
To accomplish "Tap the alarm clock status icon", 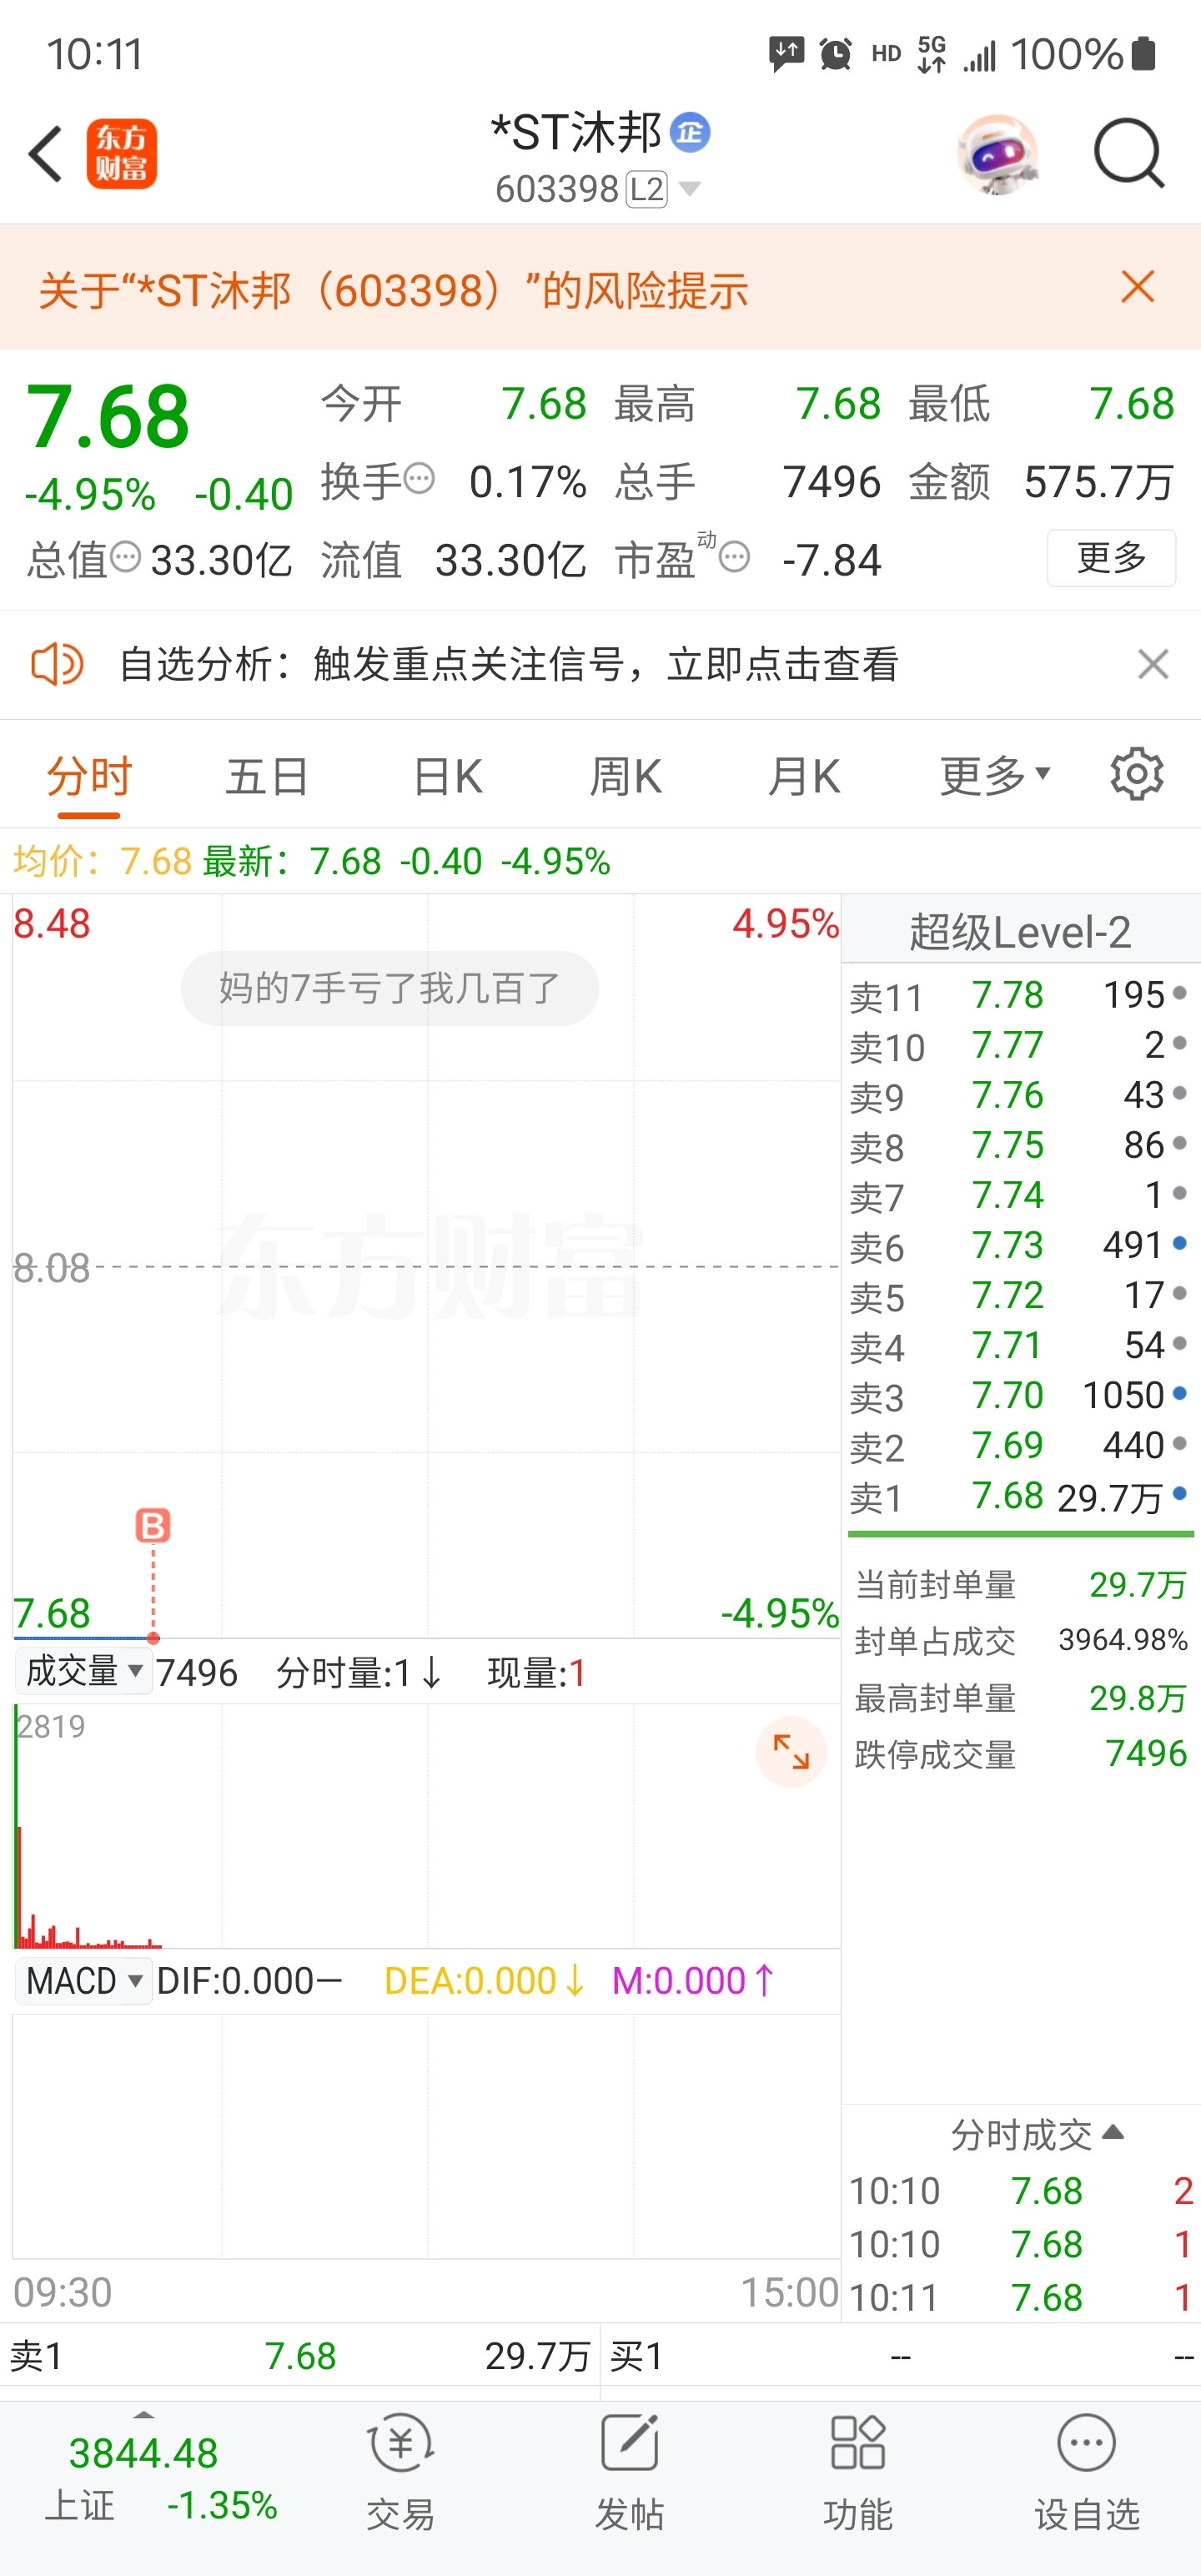I will (x=835, y=53).
